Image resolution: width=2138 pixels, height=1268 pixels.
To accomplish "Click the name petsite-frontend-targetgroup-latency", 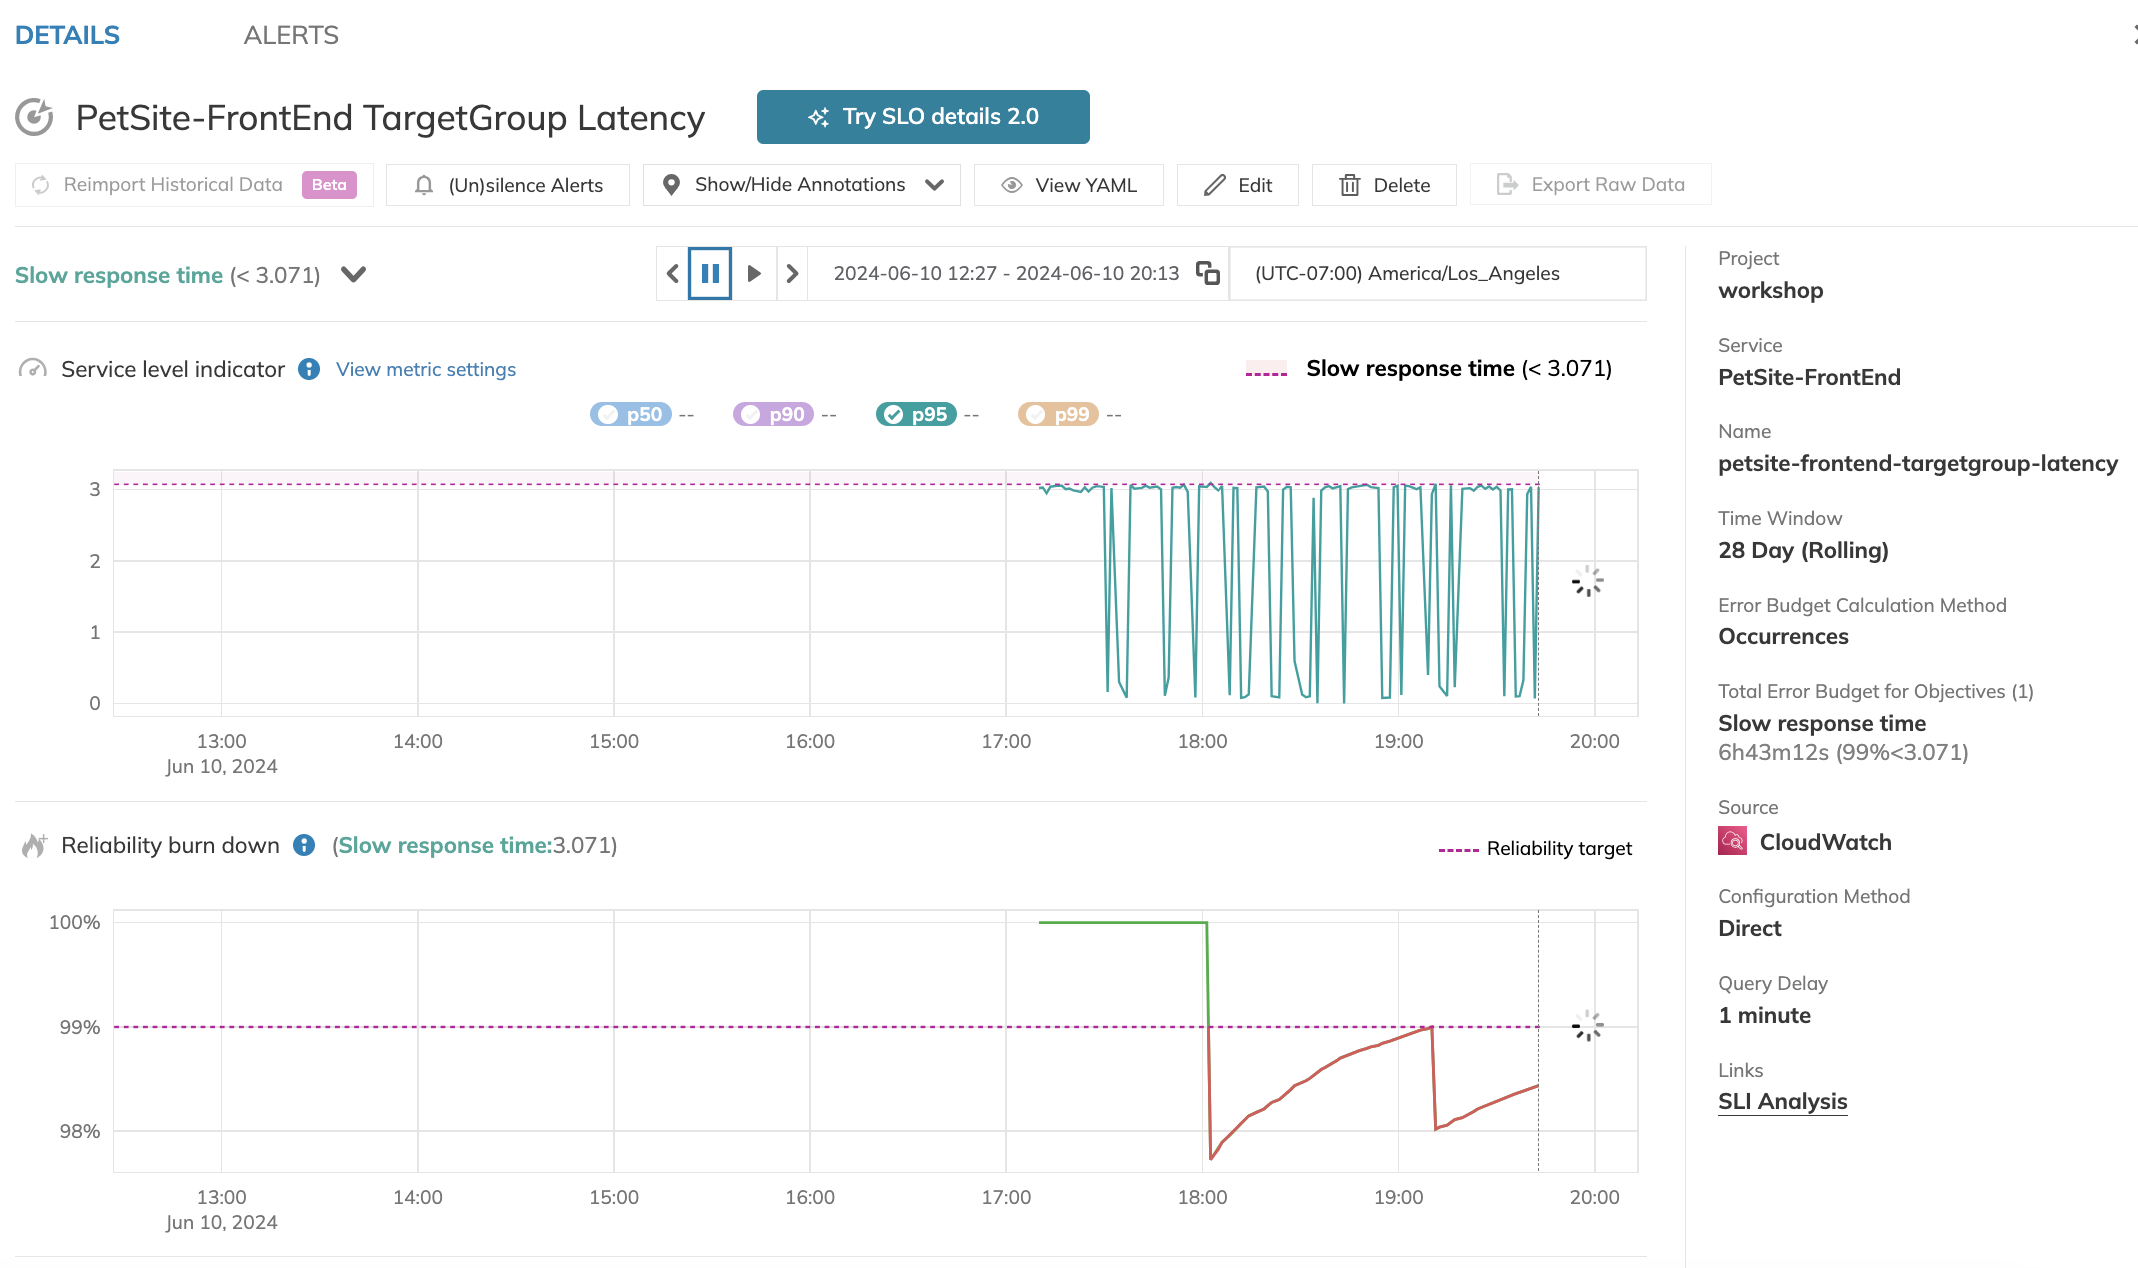I will point(1918,464).
